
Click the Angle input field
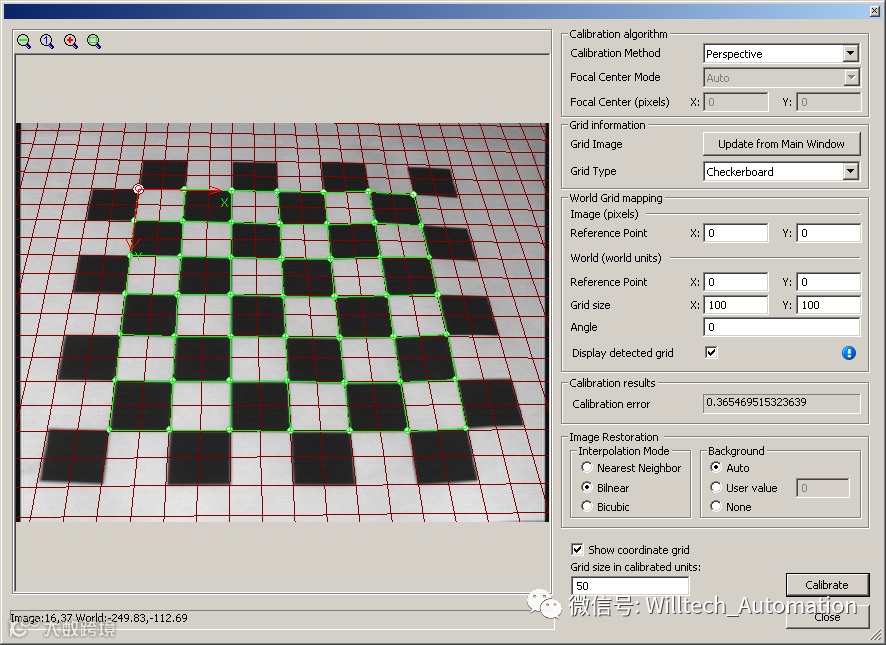coord(781,327)
